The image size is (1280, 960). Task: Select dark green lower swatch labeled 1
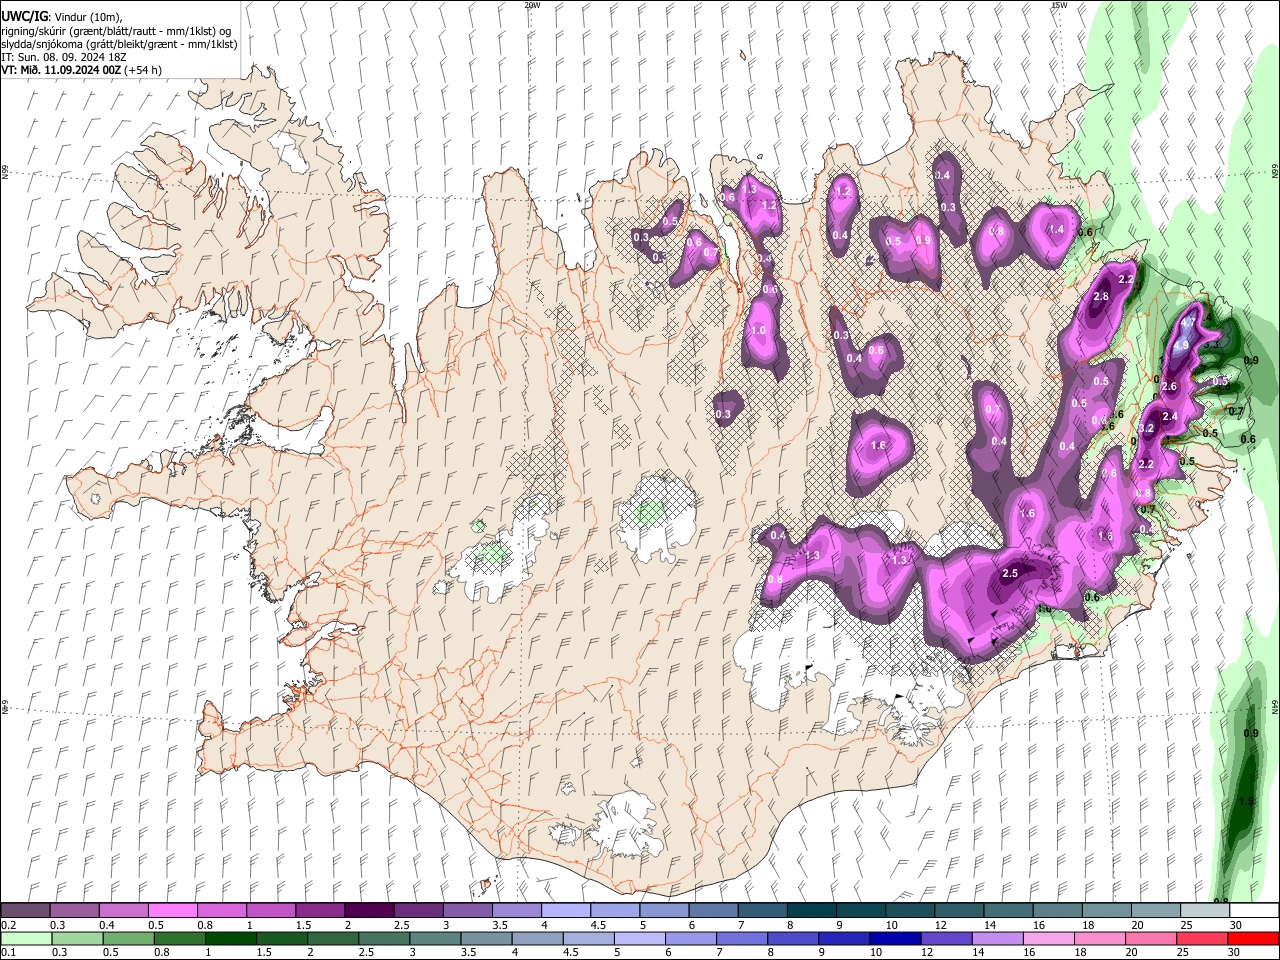230,939
